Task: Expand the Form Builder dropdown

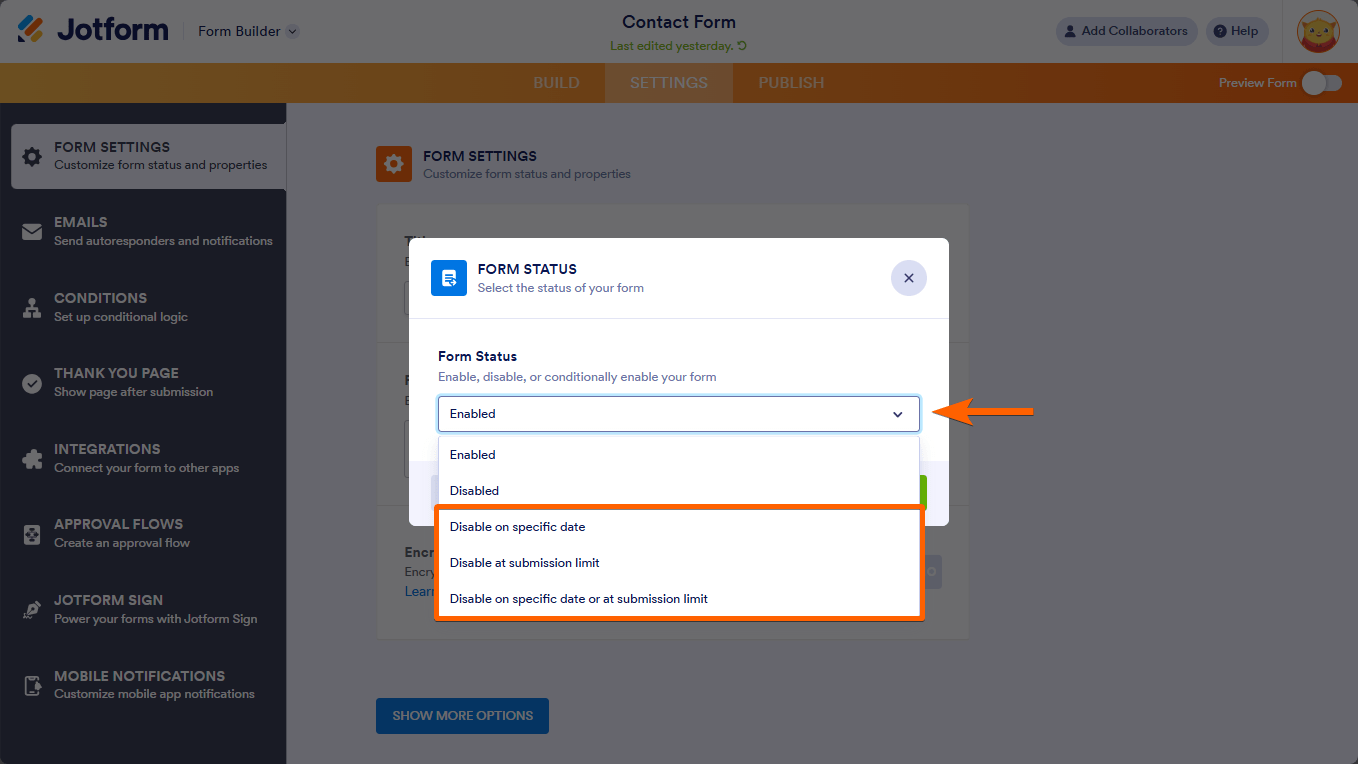Action: point(292,31)
